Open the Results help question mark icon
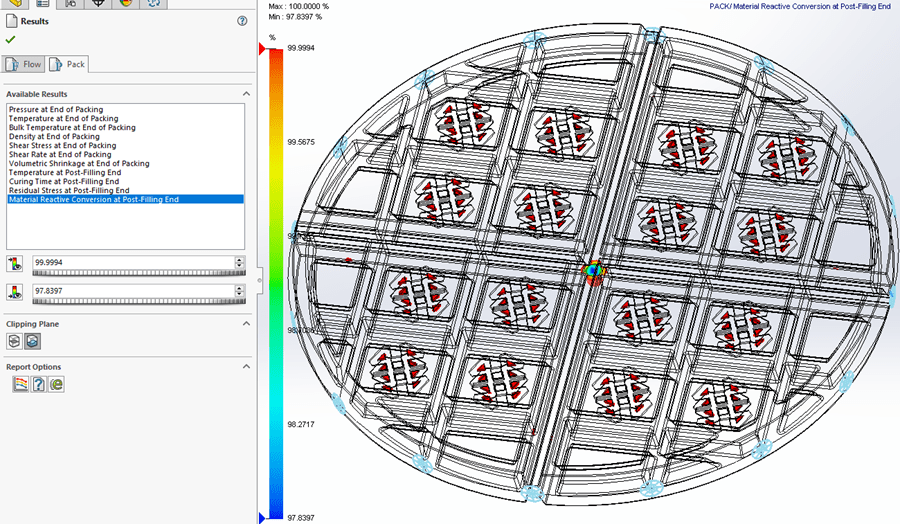 click(x=242, y=20)
